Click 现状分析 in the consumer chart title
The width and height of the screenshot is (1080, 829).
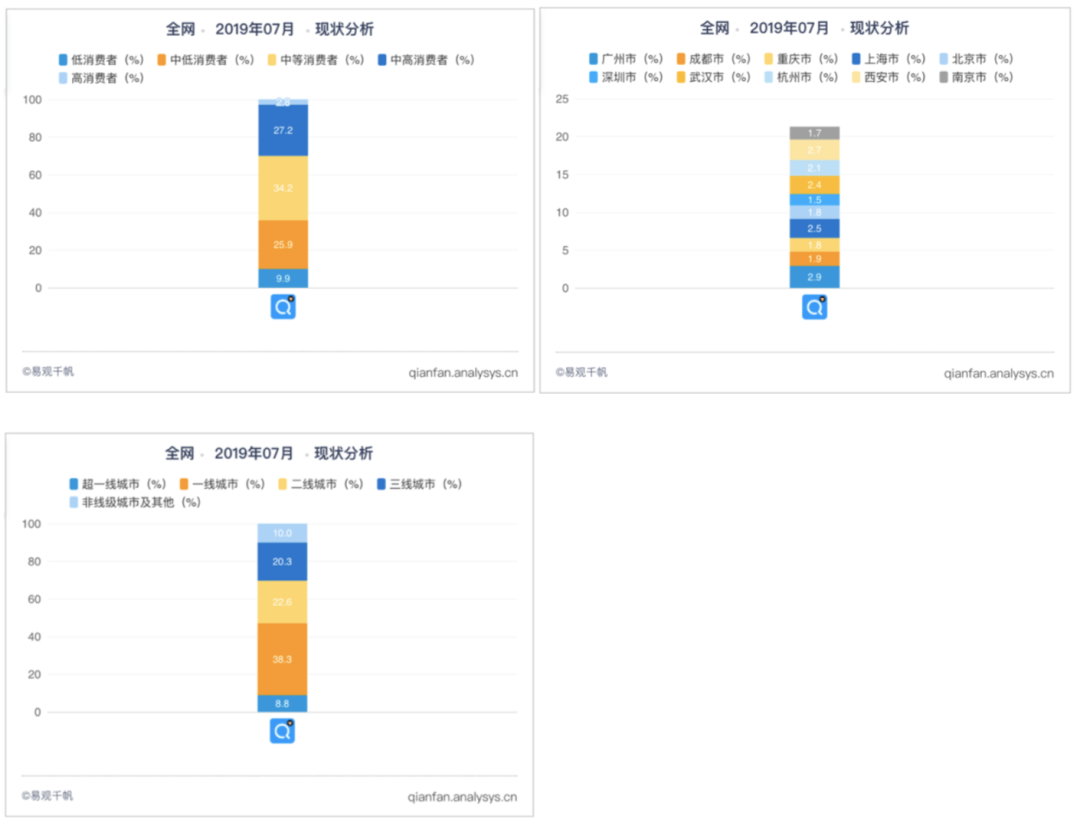coord(344,29)
